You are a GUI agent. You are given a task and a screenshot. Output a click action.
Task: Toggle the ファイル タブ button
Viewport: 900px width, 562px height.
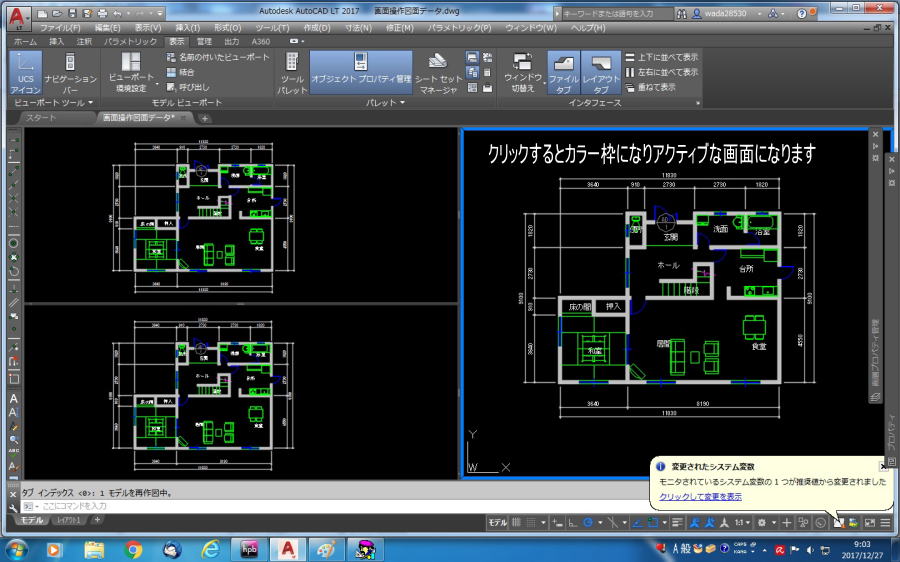pyautogui.click(x=564, y=73)
